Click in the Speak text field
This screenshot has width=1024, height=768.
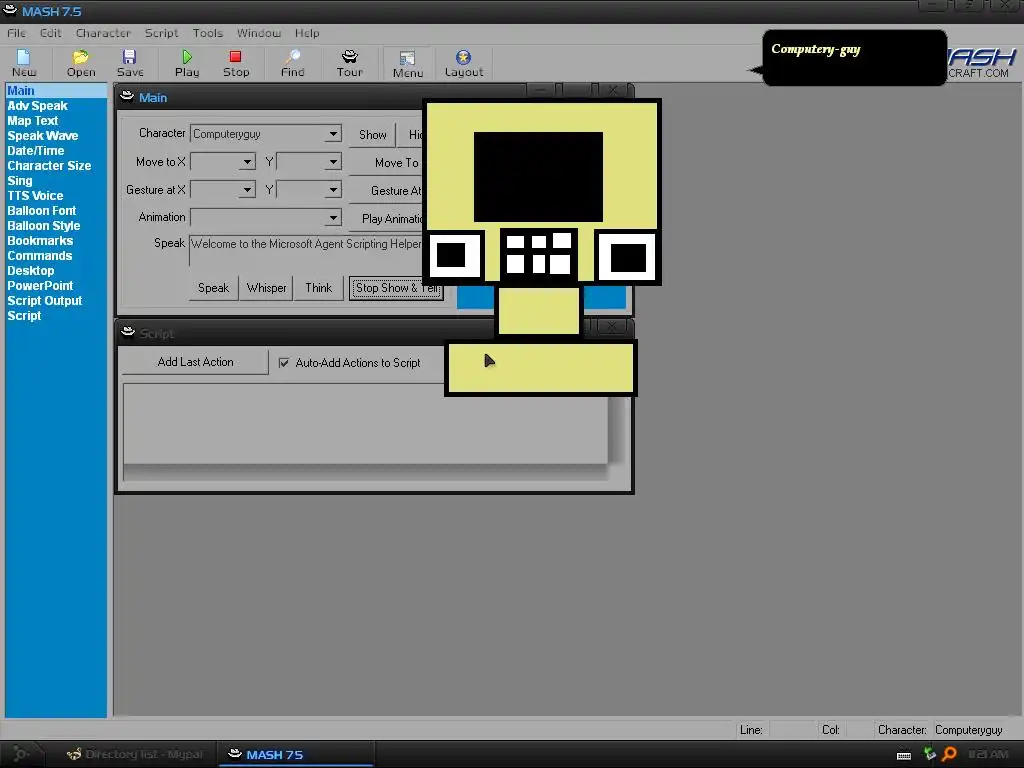click(x=307, y=251)
